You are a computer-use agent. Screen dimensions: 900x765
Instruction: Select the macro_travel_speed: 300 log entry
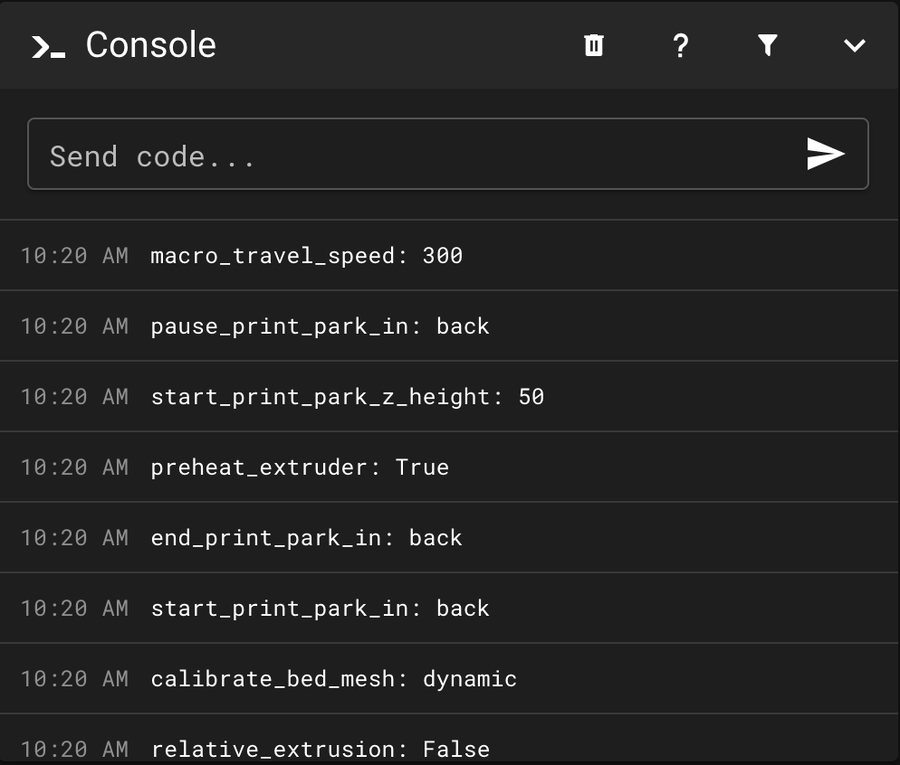click(306, 256)
